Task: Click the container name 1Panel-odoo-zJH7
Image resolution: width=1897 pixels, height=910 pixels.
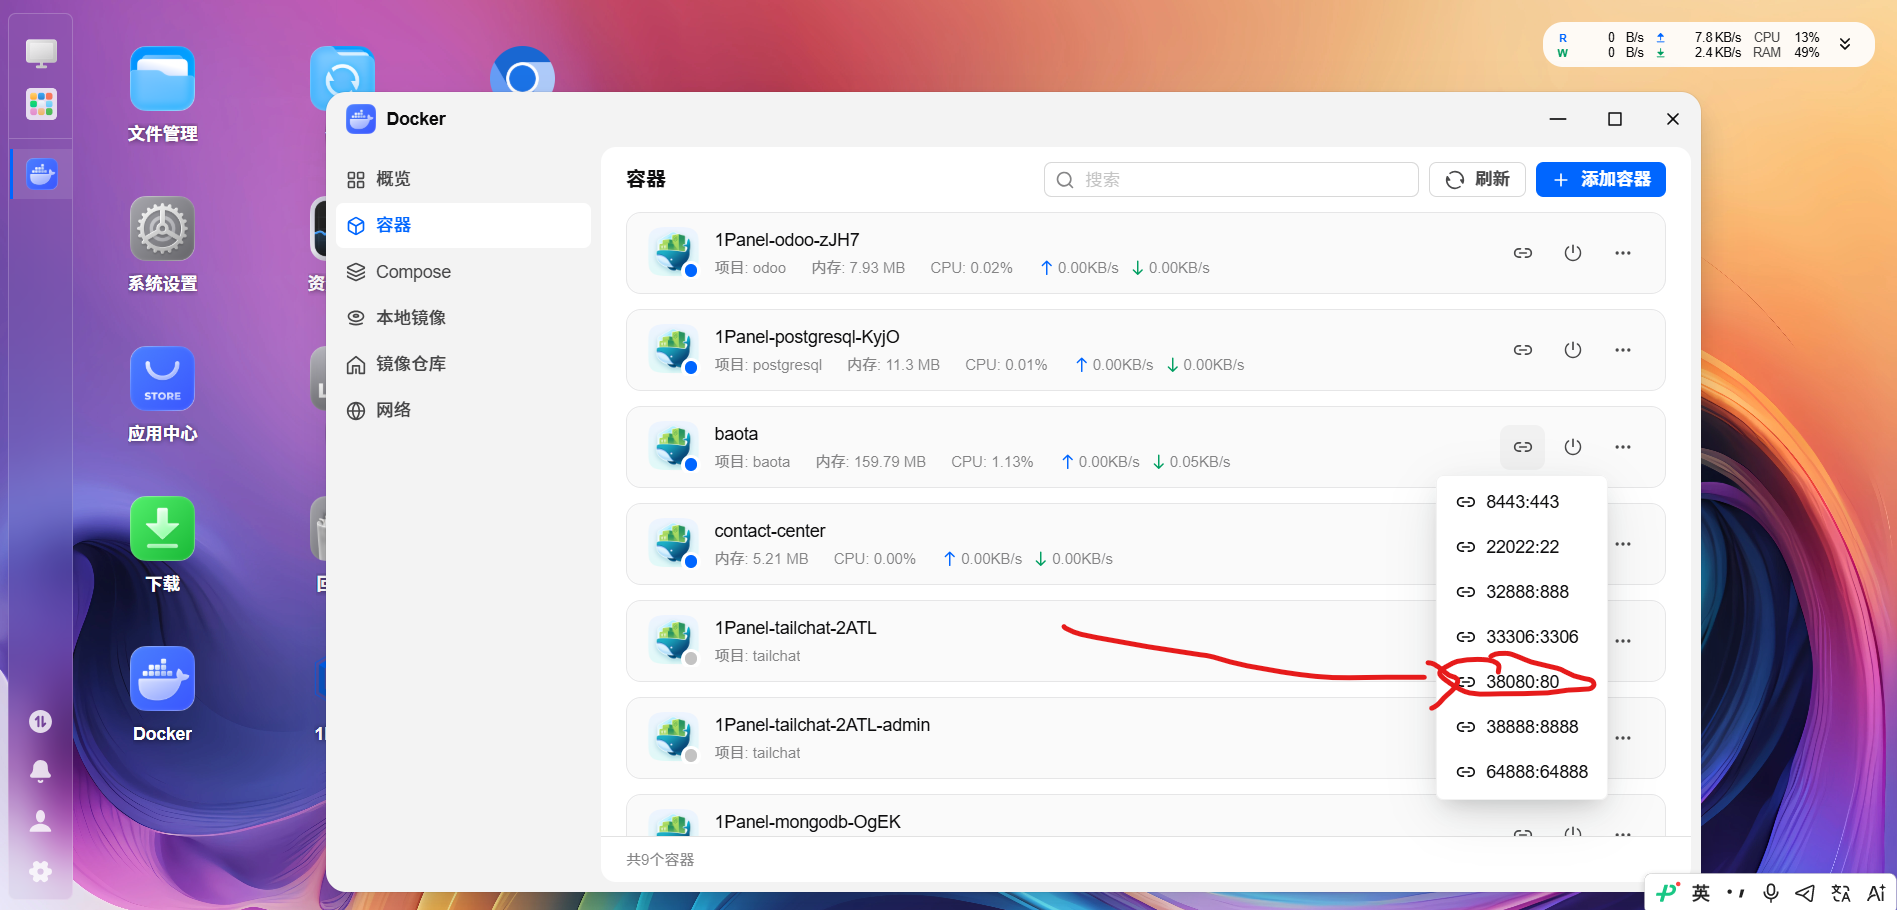Action: (787, 240)
